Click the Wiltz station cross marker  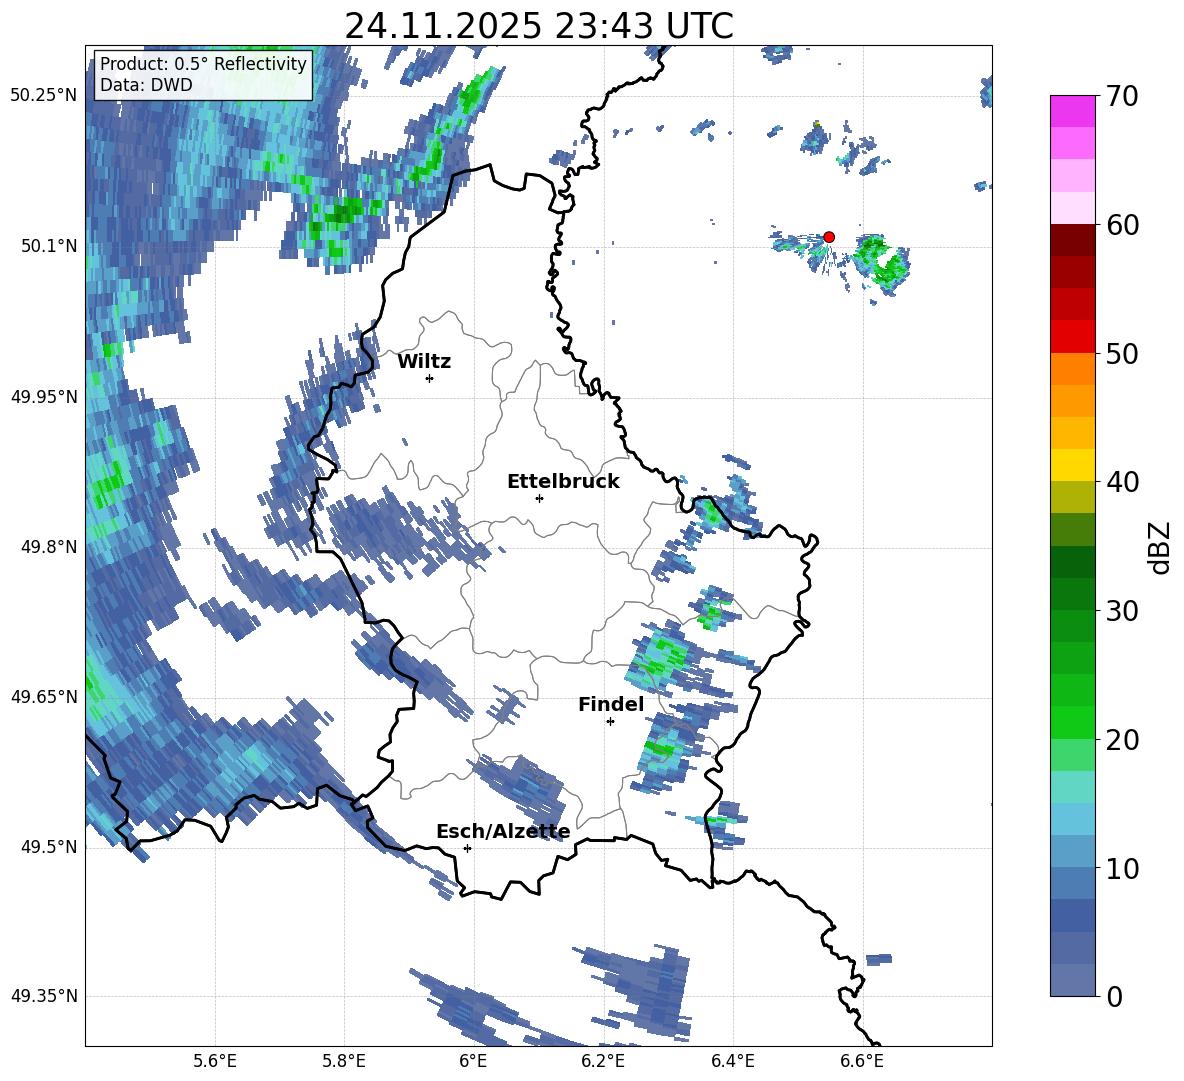(x=430, y=378)
